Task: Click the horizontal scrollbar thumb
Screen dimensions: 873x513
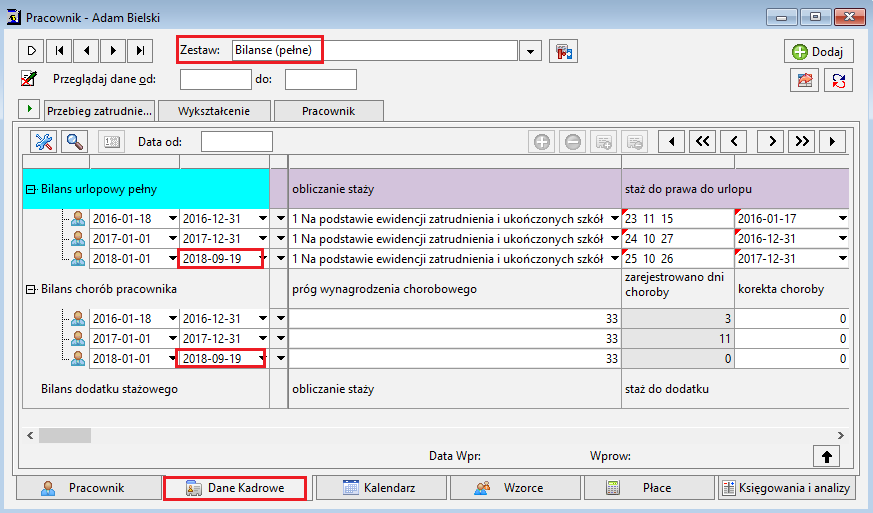Action: click(65, 436)
